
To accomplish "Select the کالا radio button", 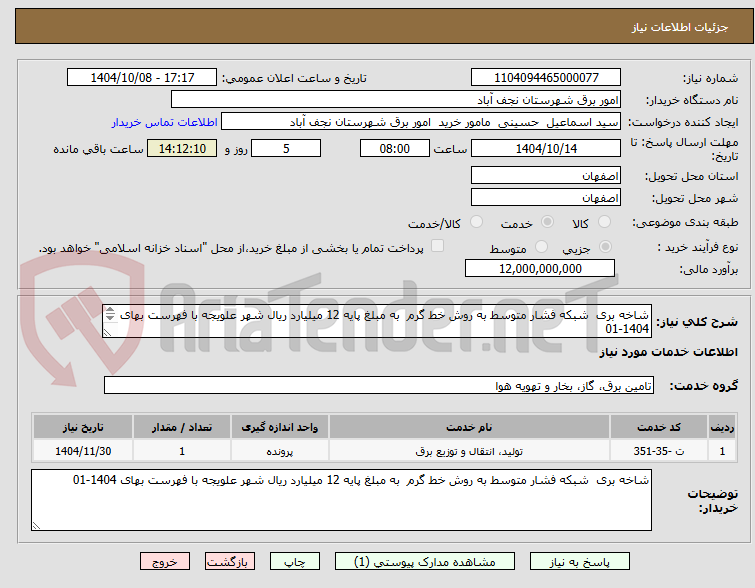I will pyautogui.click(x=604, y=222).
